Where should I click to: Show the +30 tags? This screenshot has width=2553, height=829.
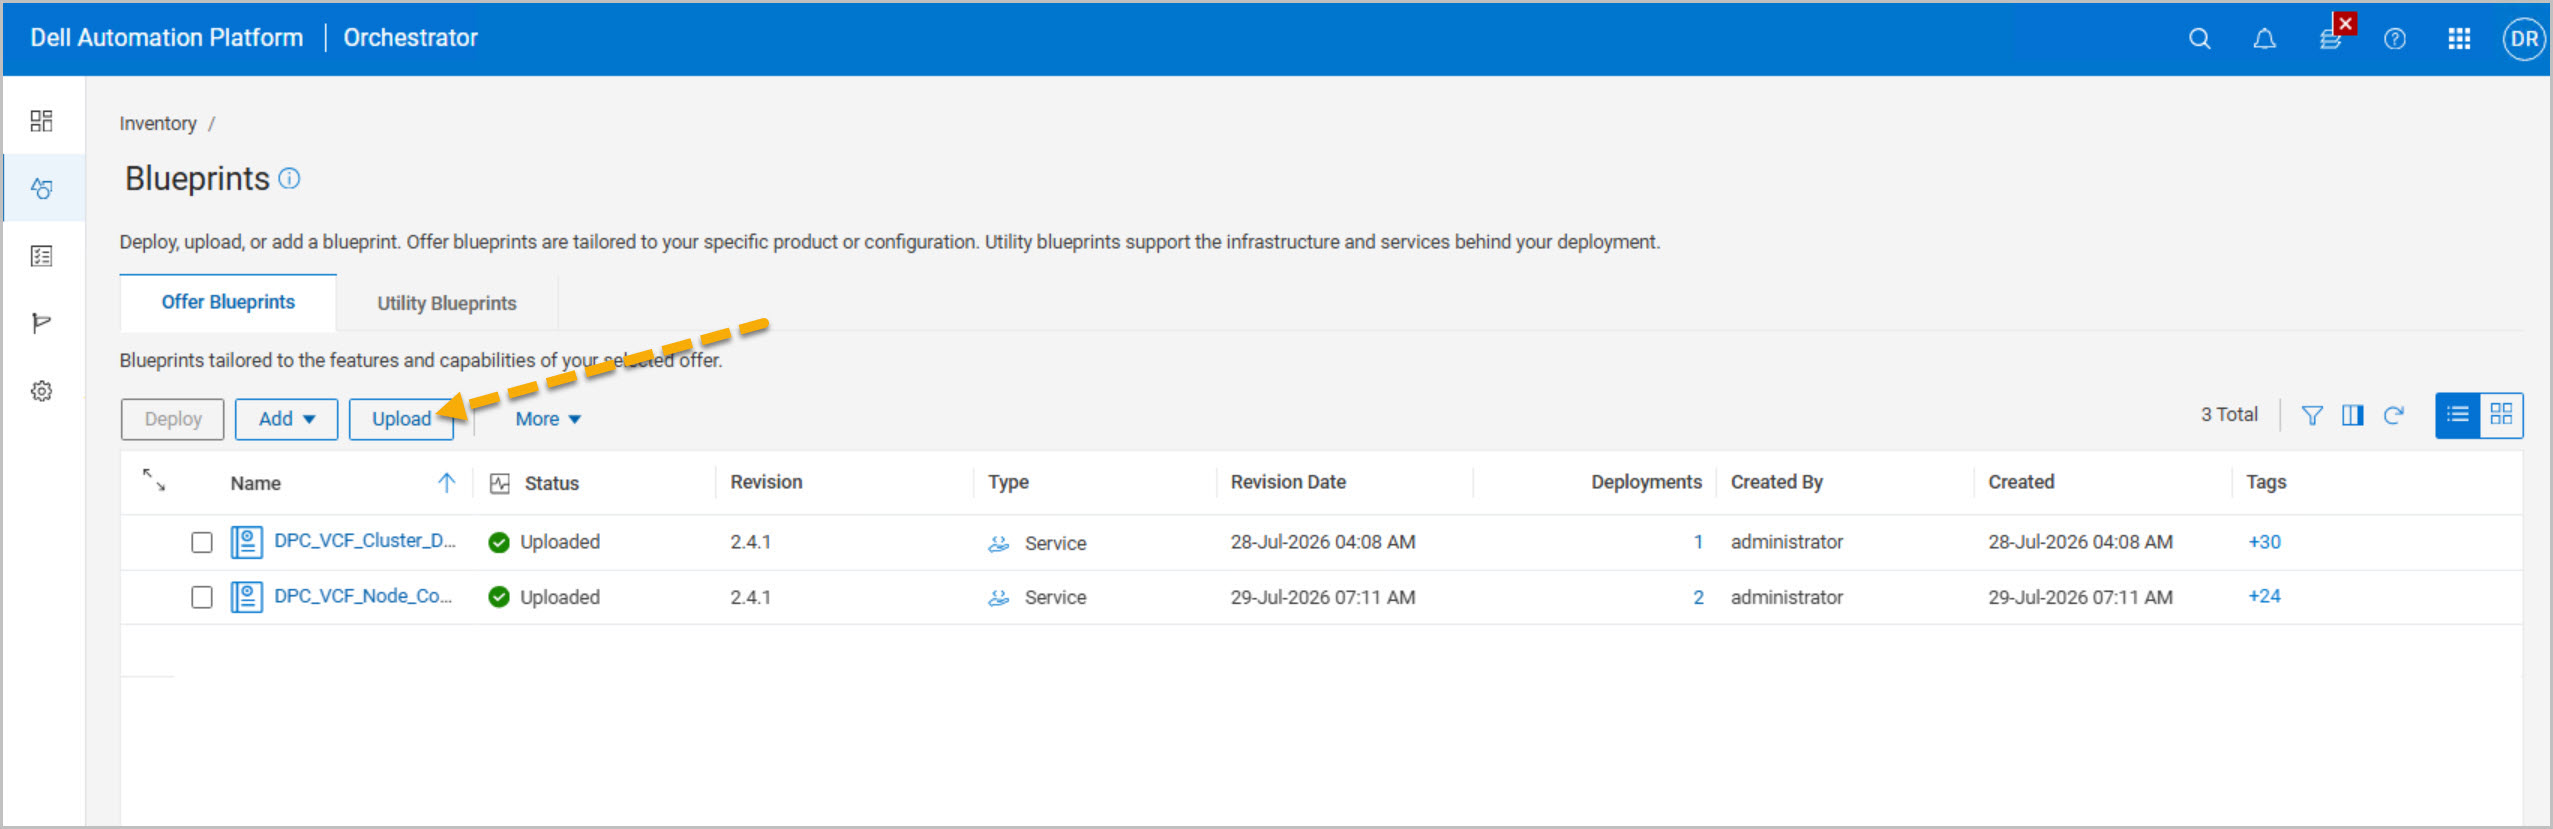tap(2264, 542)
